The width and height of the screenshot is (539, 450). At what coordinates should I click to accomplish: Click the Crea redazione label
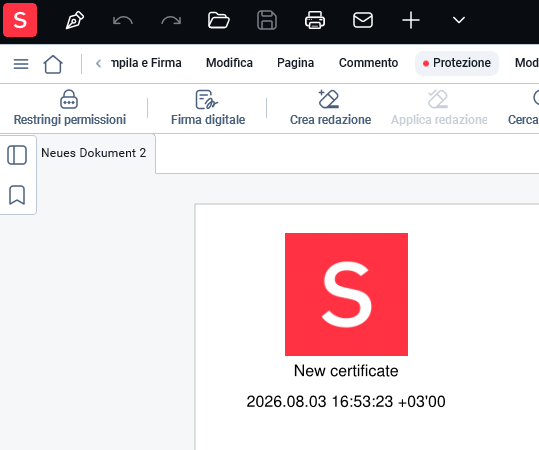[330, 120]
